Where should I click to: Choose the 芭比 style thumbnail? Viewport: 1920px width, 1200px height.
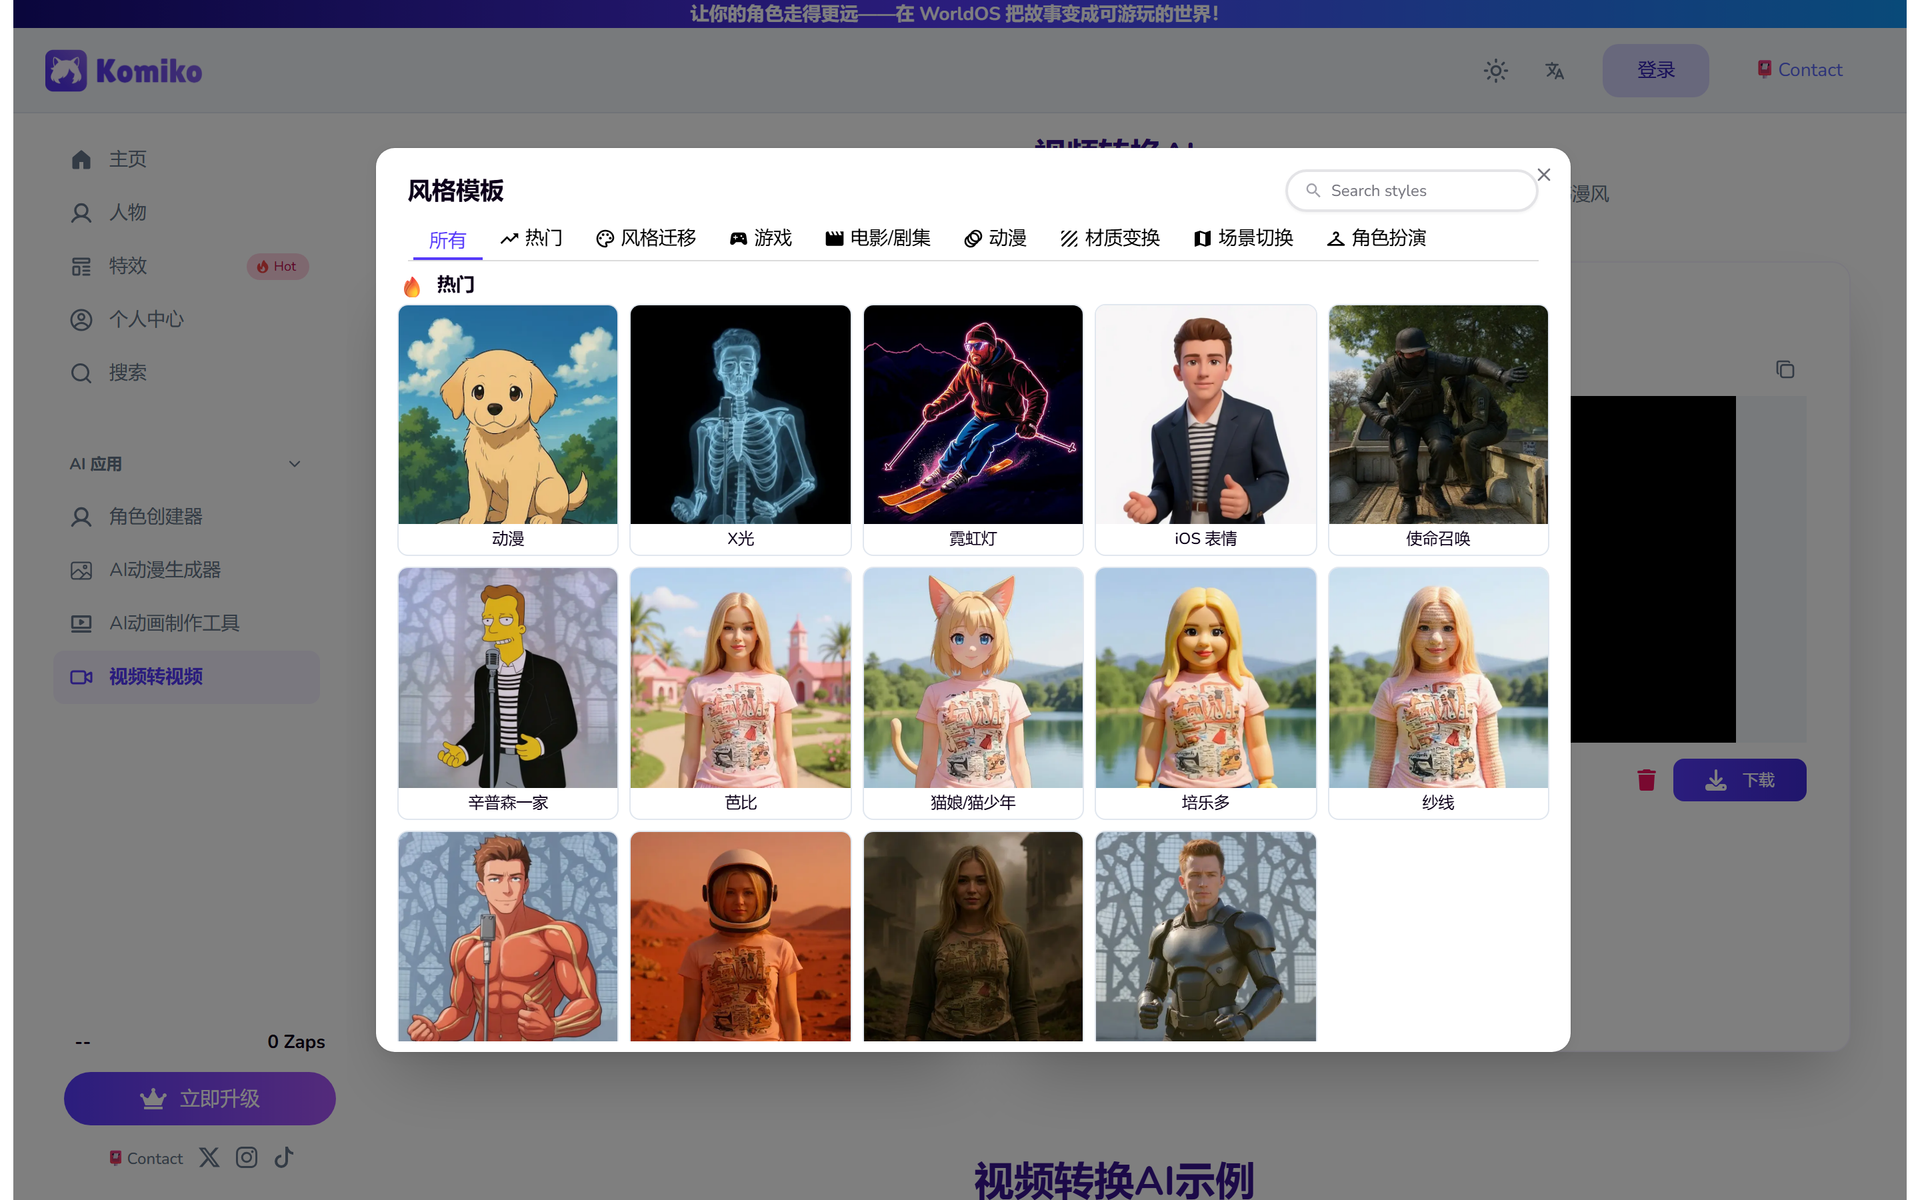(740, 692)
